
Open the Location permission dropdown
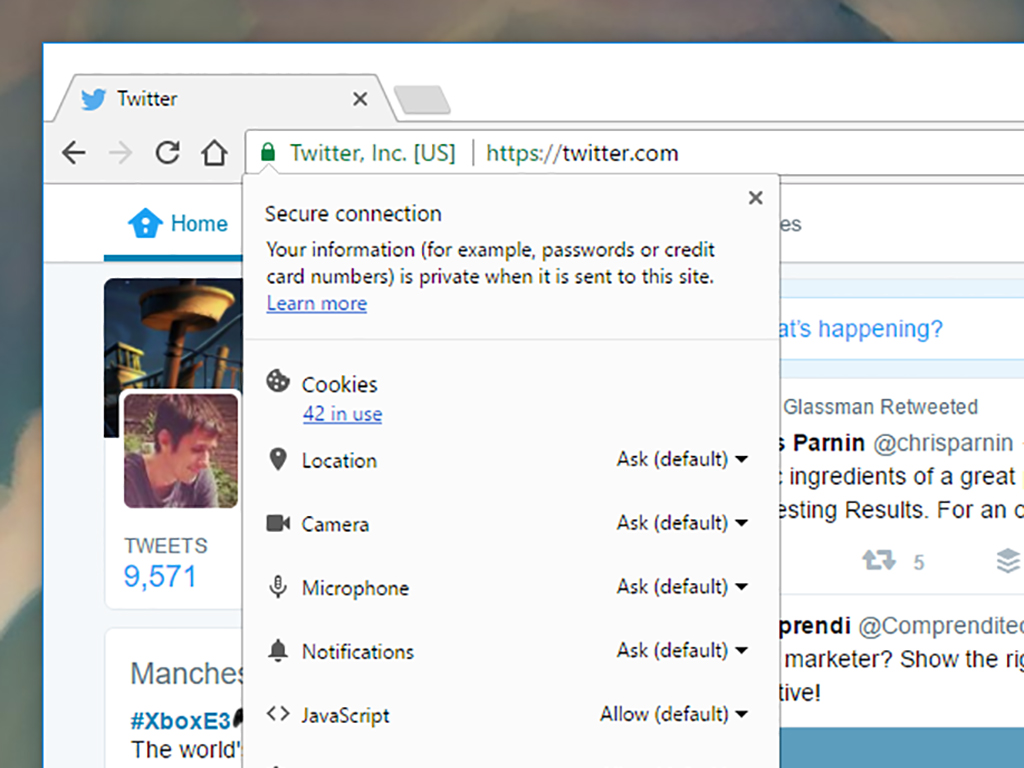coord(682,460)
